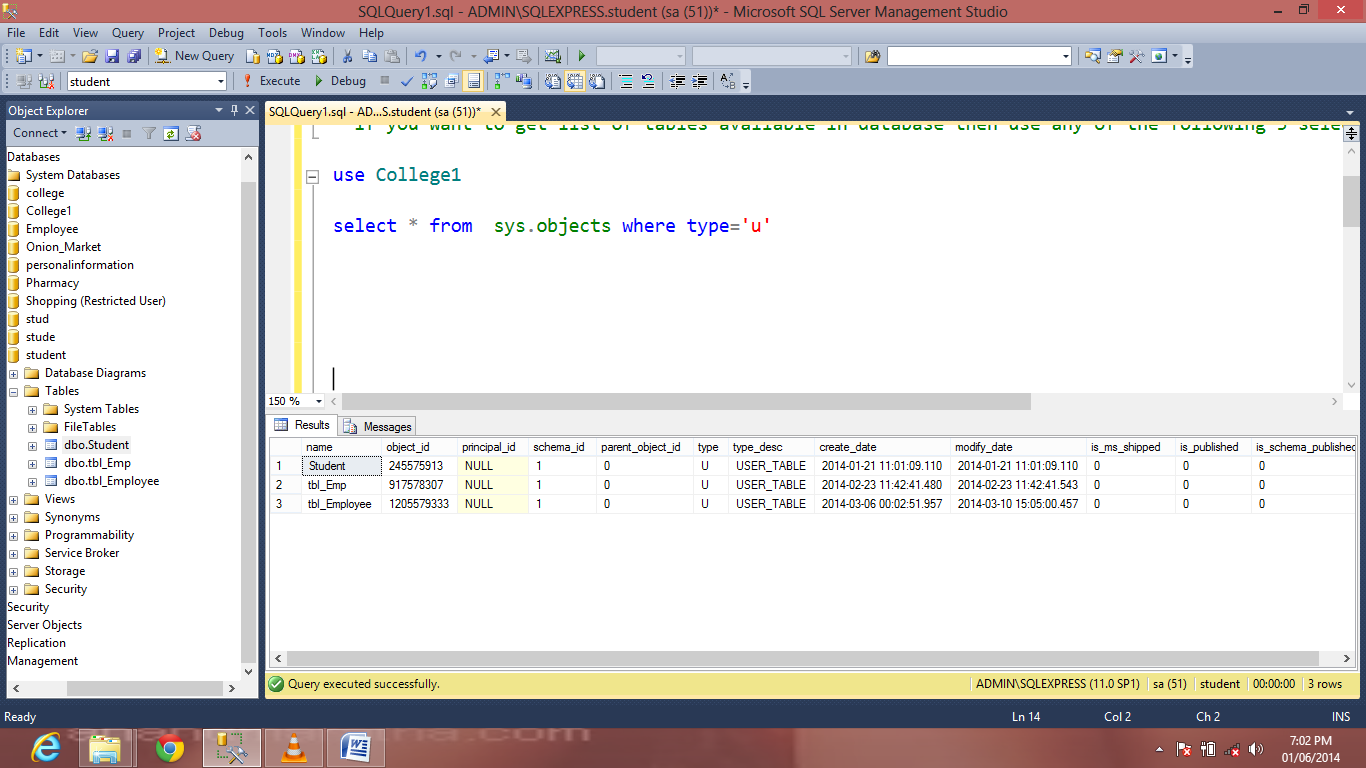This screenshot has width=1366, height=768.
Task: Switch to the Messages tab
Action: tap(379, 426)
